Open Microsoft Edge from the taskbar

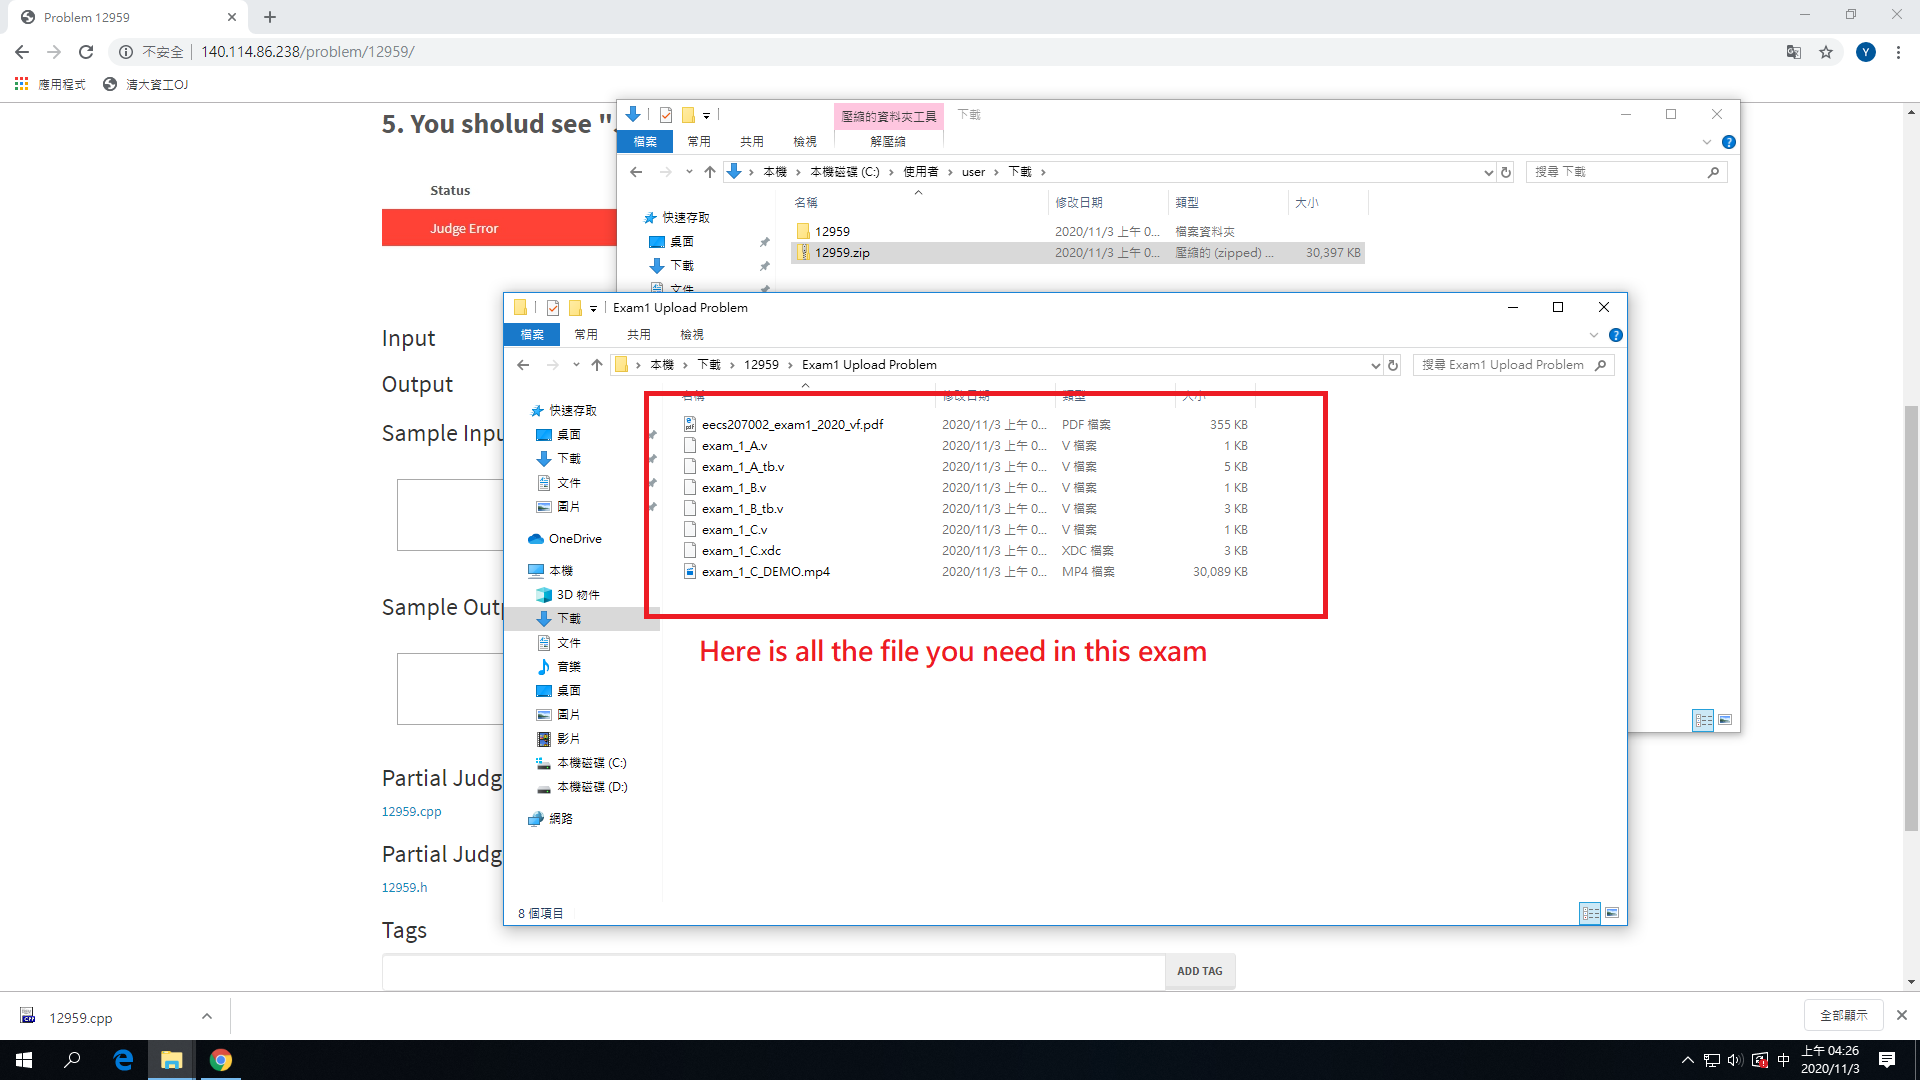(123, 1060)
